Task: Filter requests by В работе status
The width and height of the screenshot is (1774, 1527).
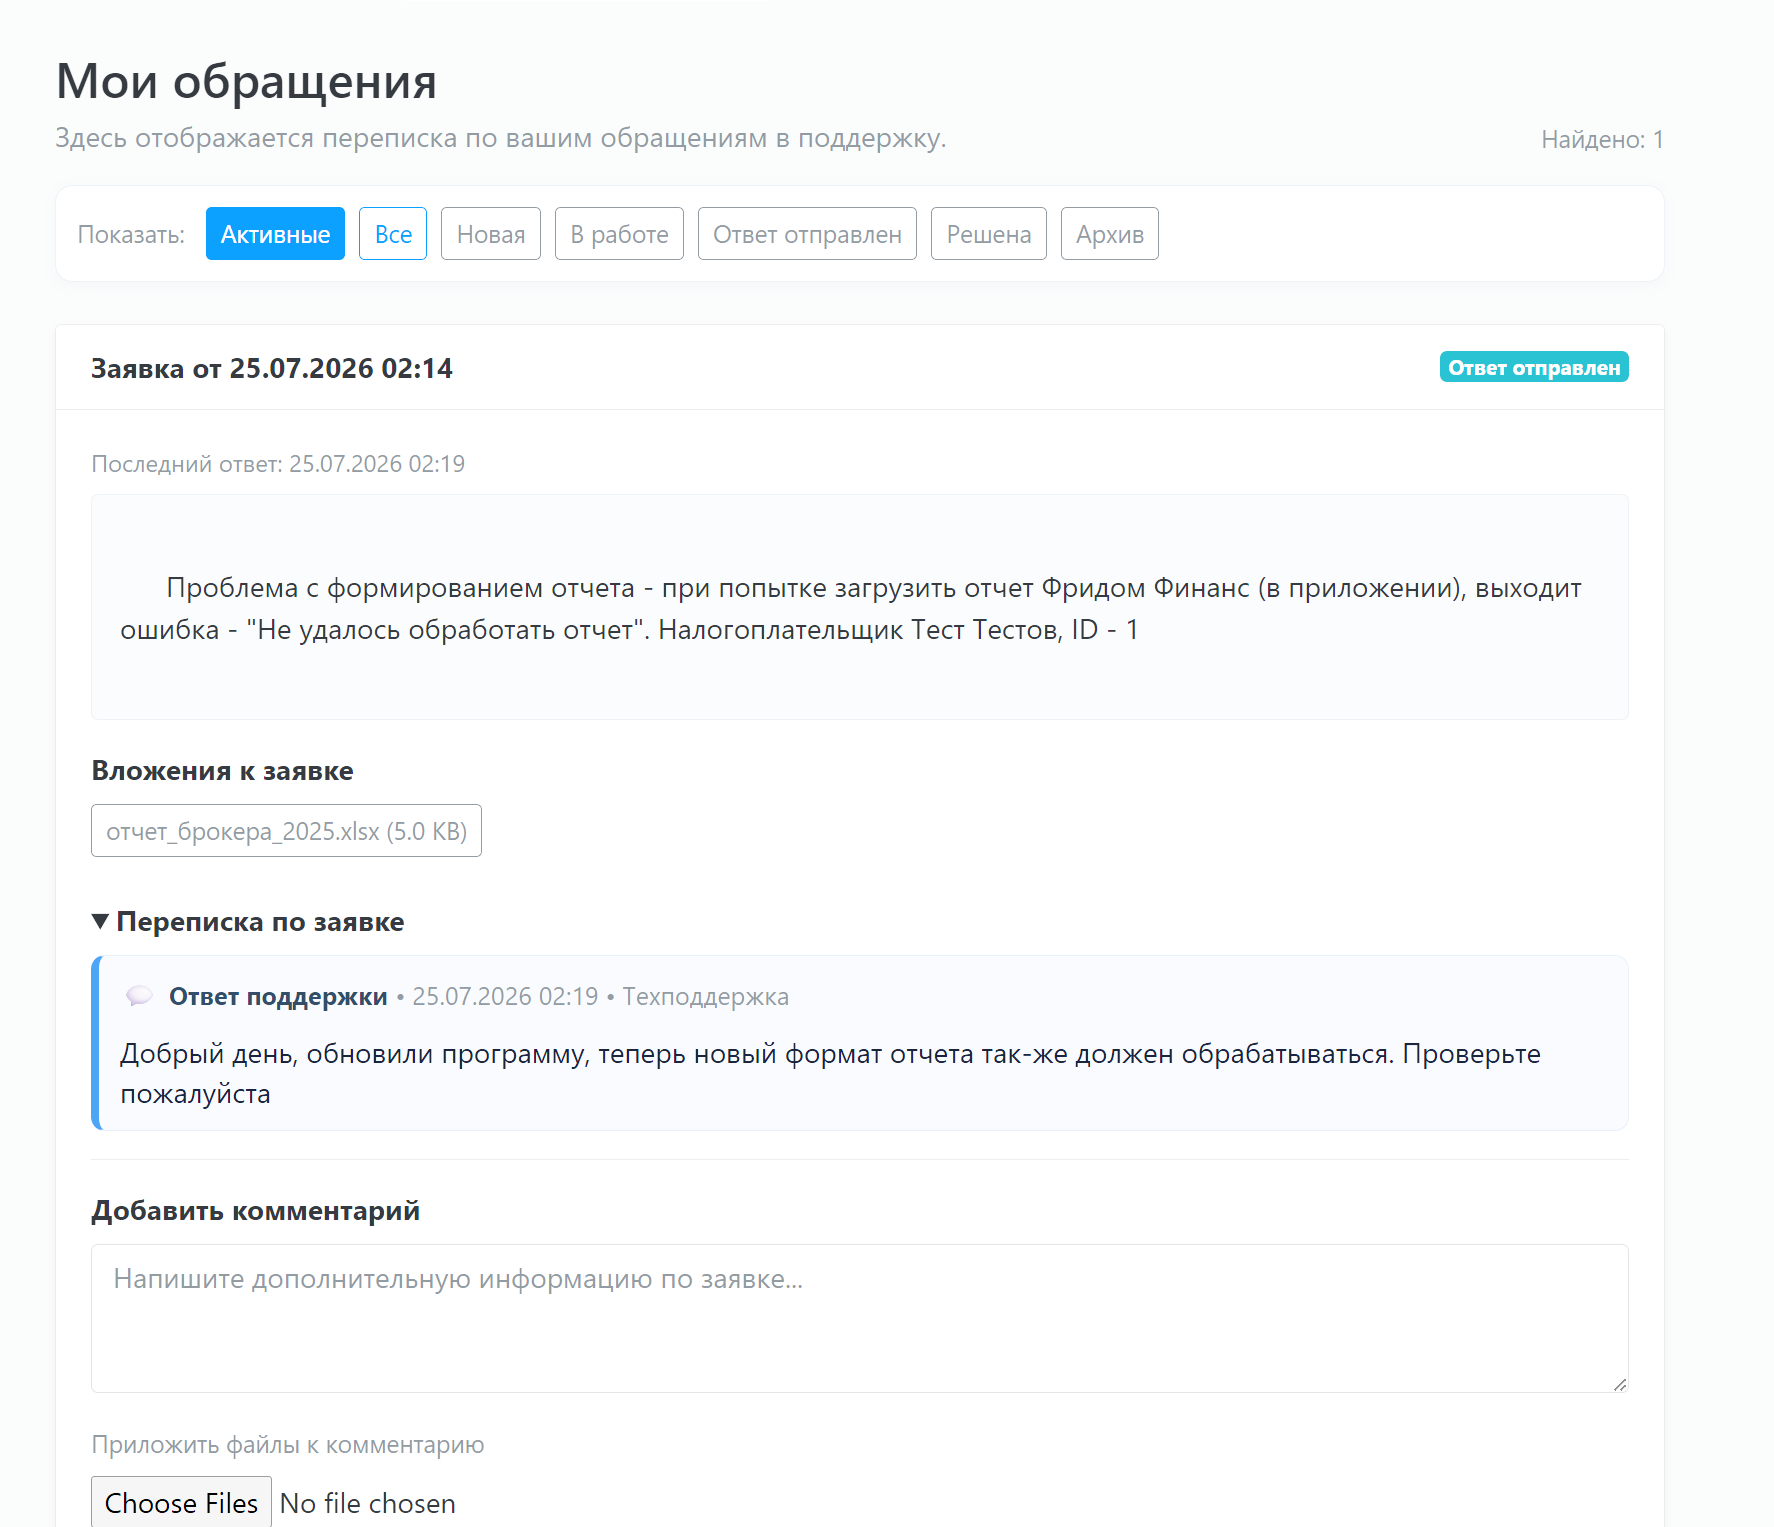Action: [619, 234]
